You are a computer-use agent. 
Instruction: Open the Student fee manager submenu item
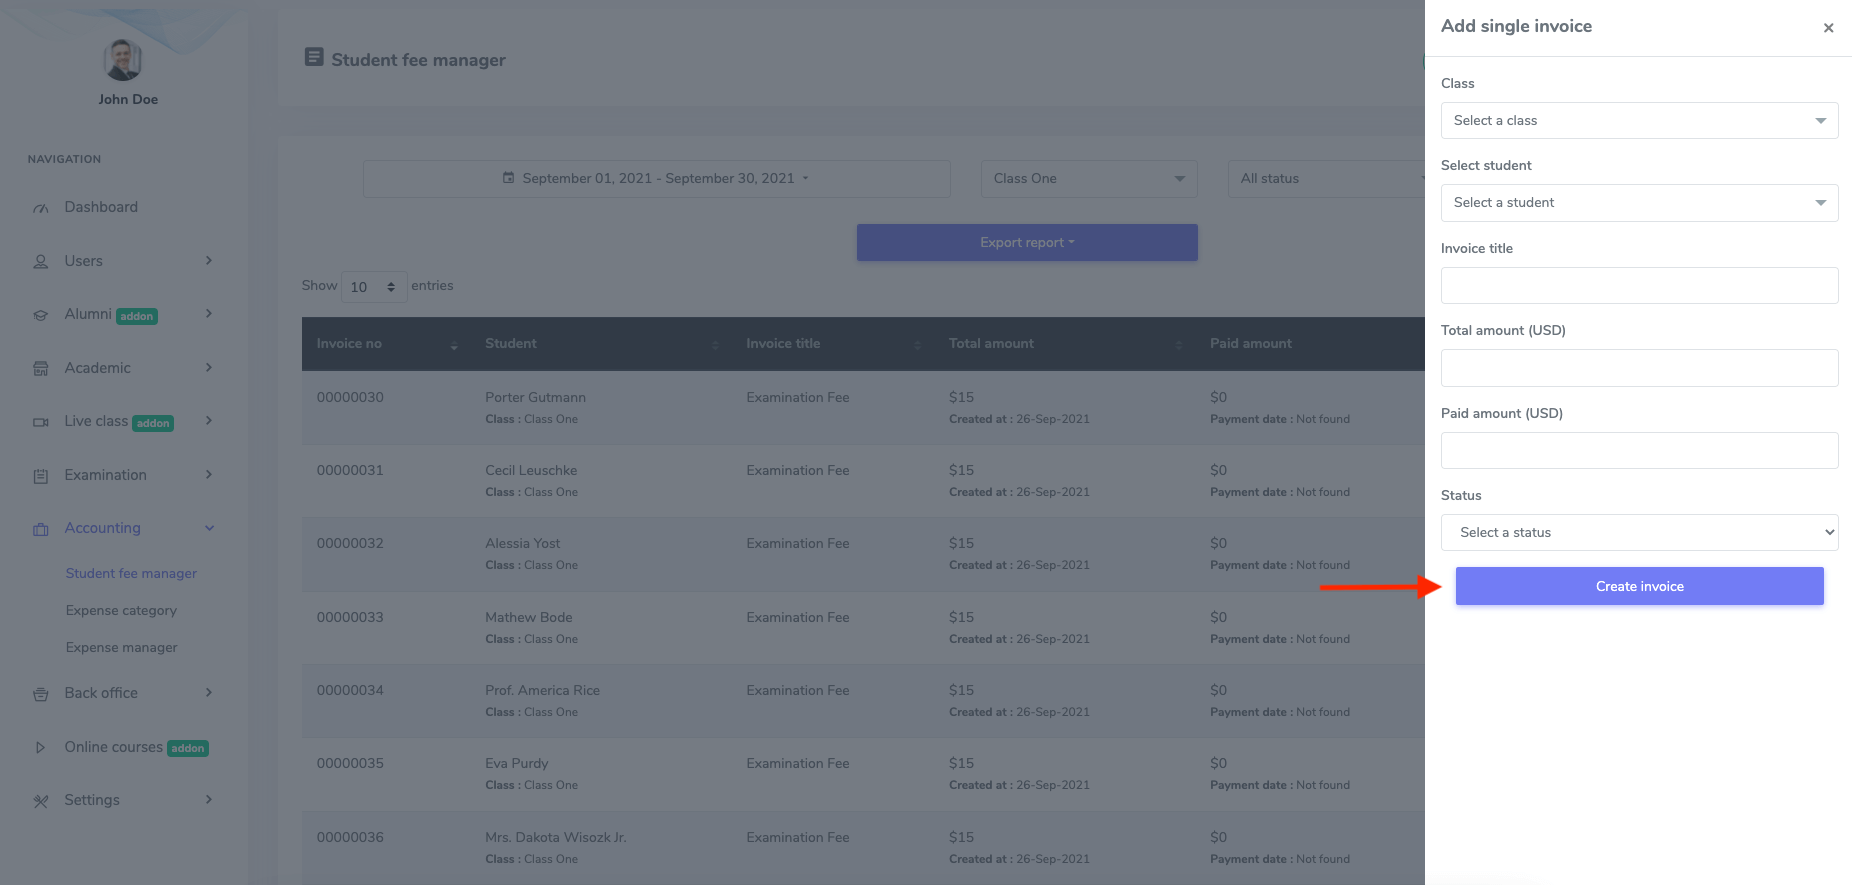point(131,574)
